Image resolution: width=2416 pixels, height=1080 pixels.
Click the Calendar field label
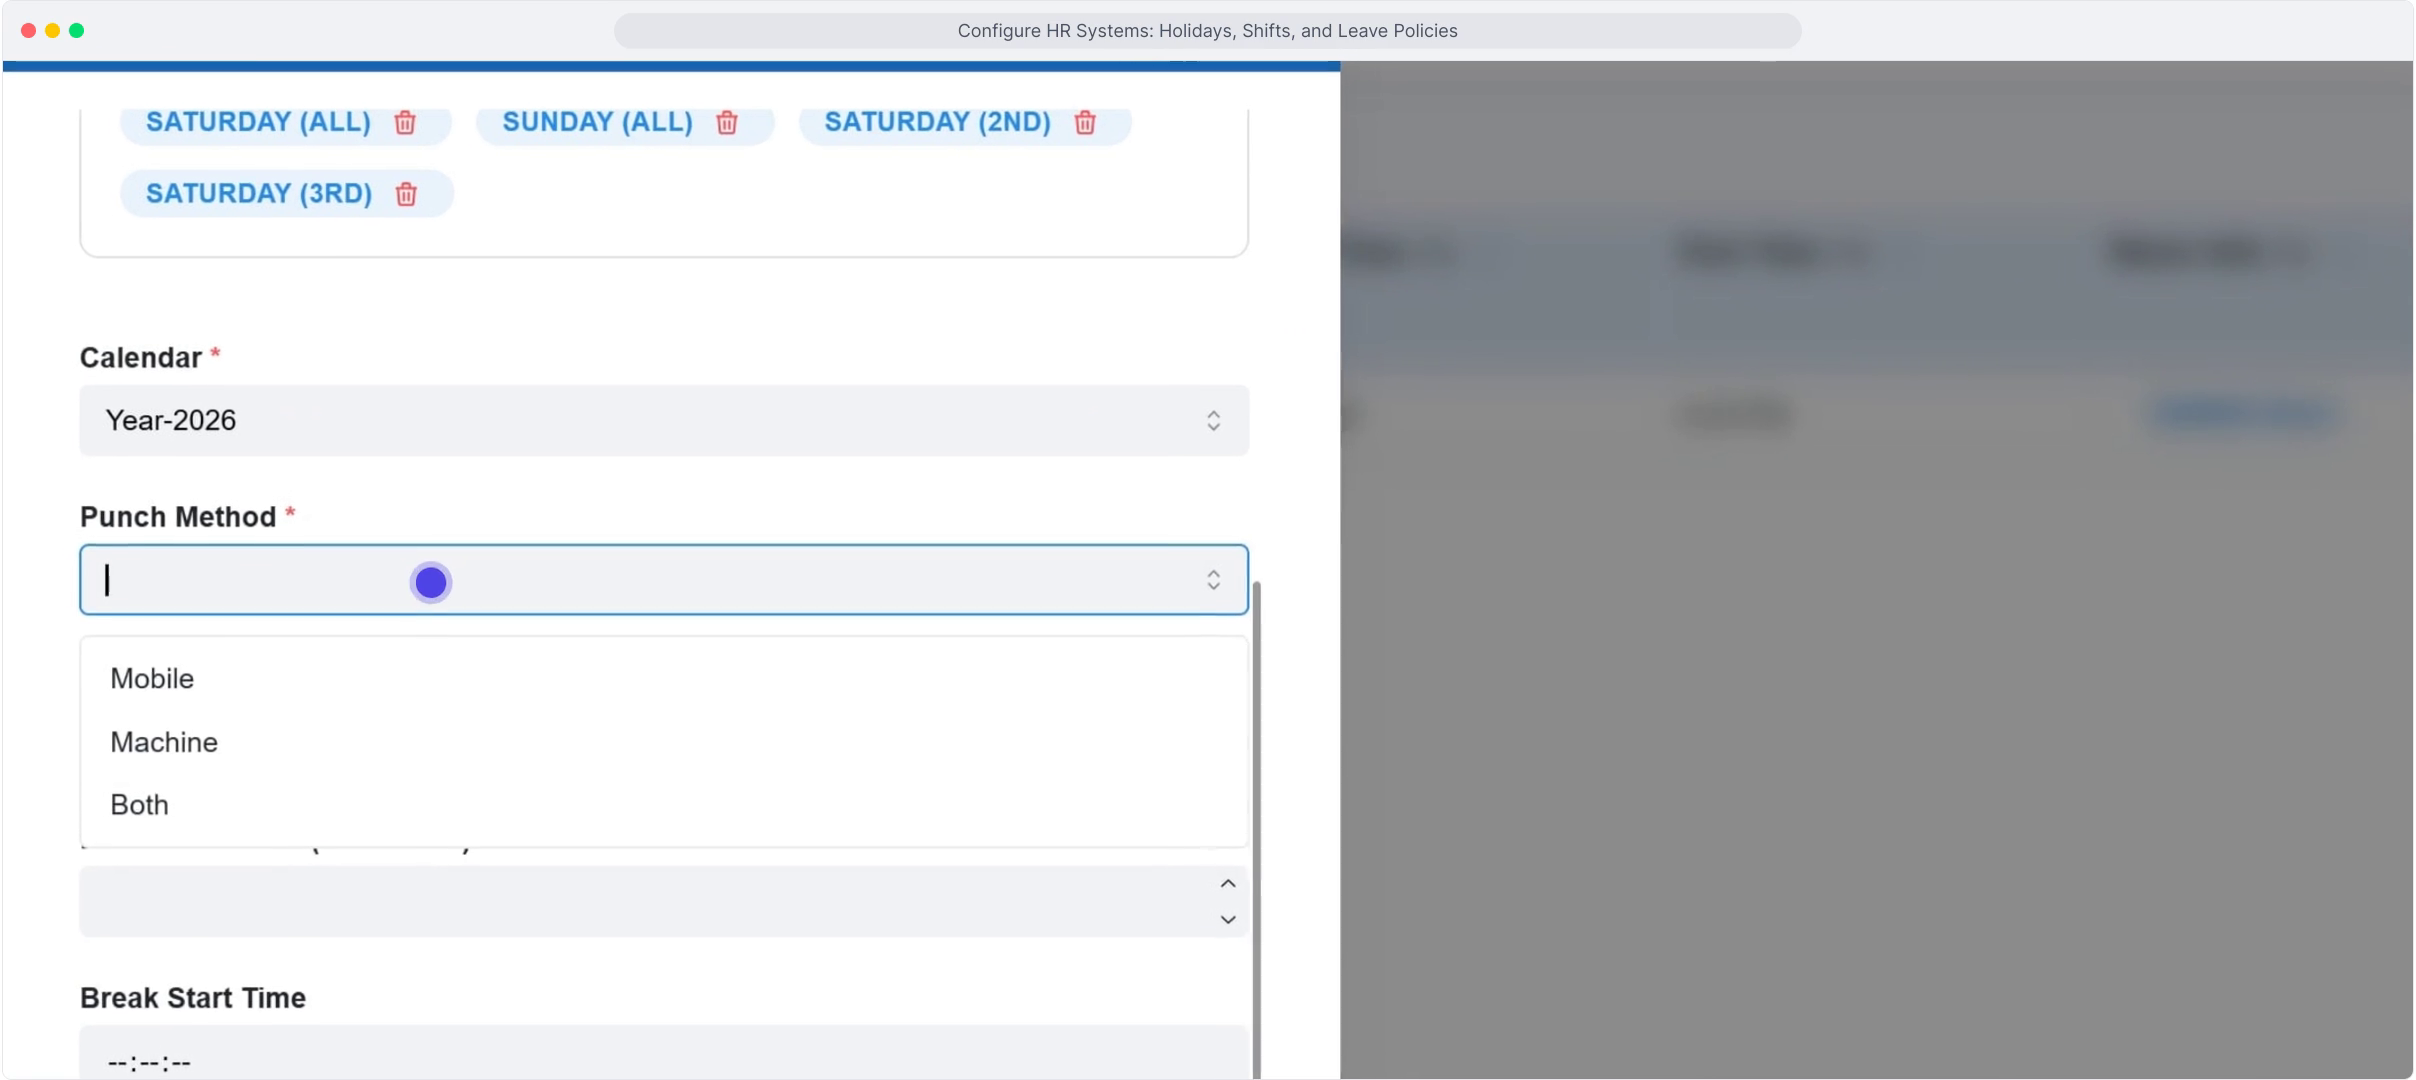(x=141, y=358)
